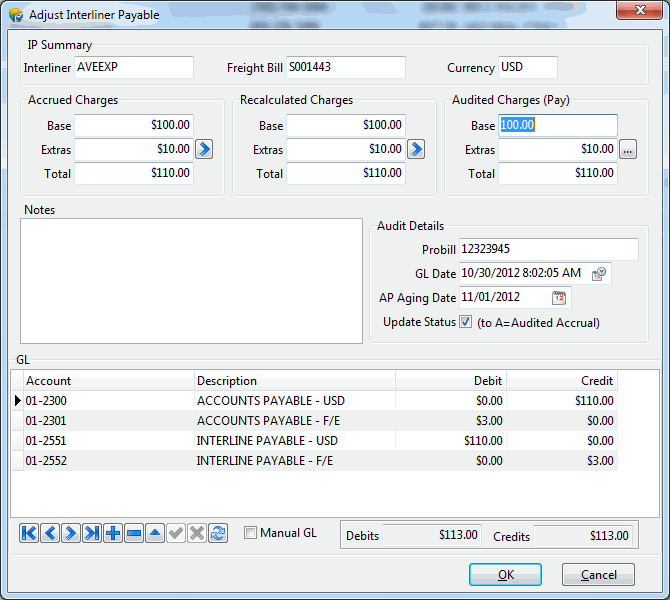Click the OK button
The width and height of the screenshot is (670, 600).
point(505,575)
